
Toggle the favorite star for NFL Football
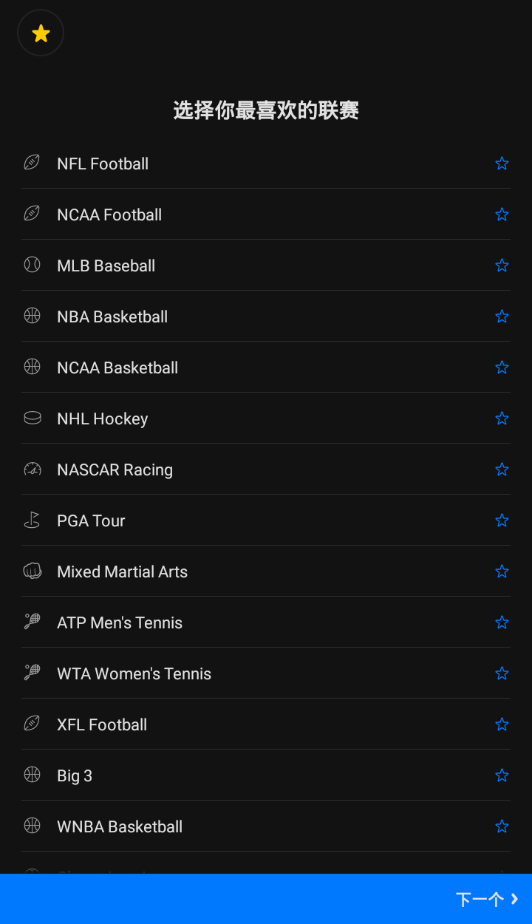click(x=502, y=163)
